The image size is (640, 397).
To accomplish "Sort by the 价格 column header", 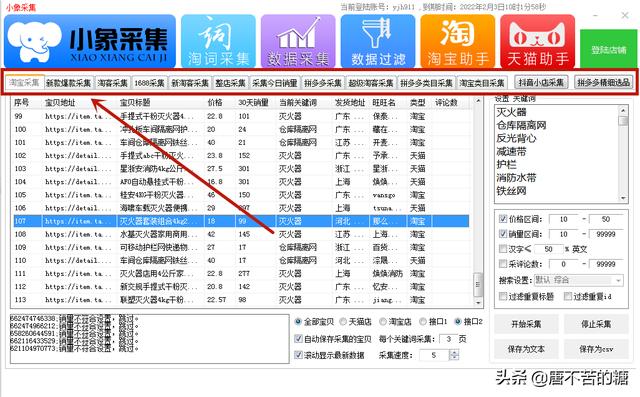I will click(x=220, y=102).
